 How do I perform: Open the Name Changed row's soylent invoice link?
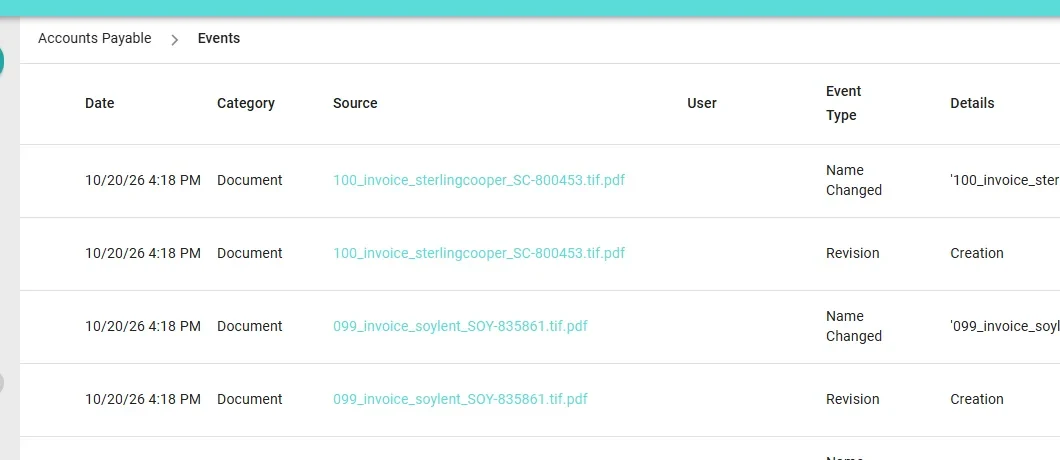point(460,326)
